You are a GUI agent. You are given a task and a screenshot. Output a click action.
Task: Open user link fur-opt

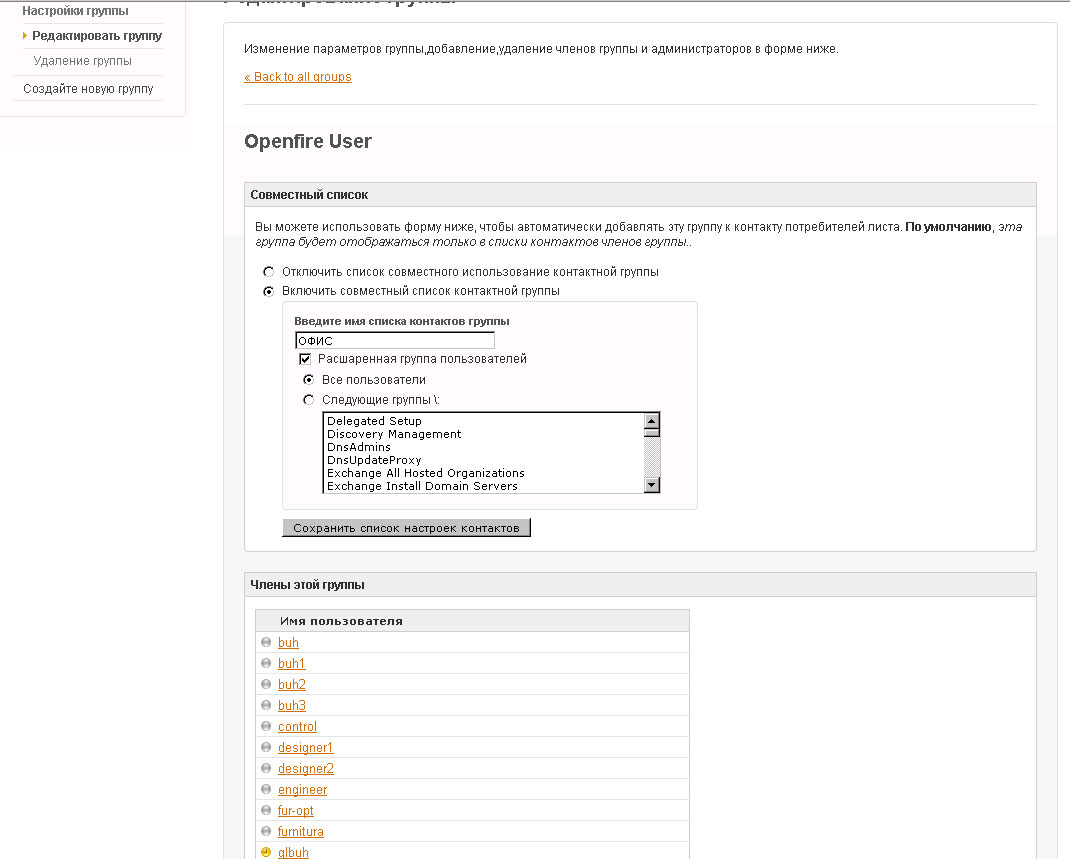point(295,811)
